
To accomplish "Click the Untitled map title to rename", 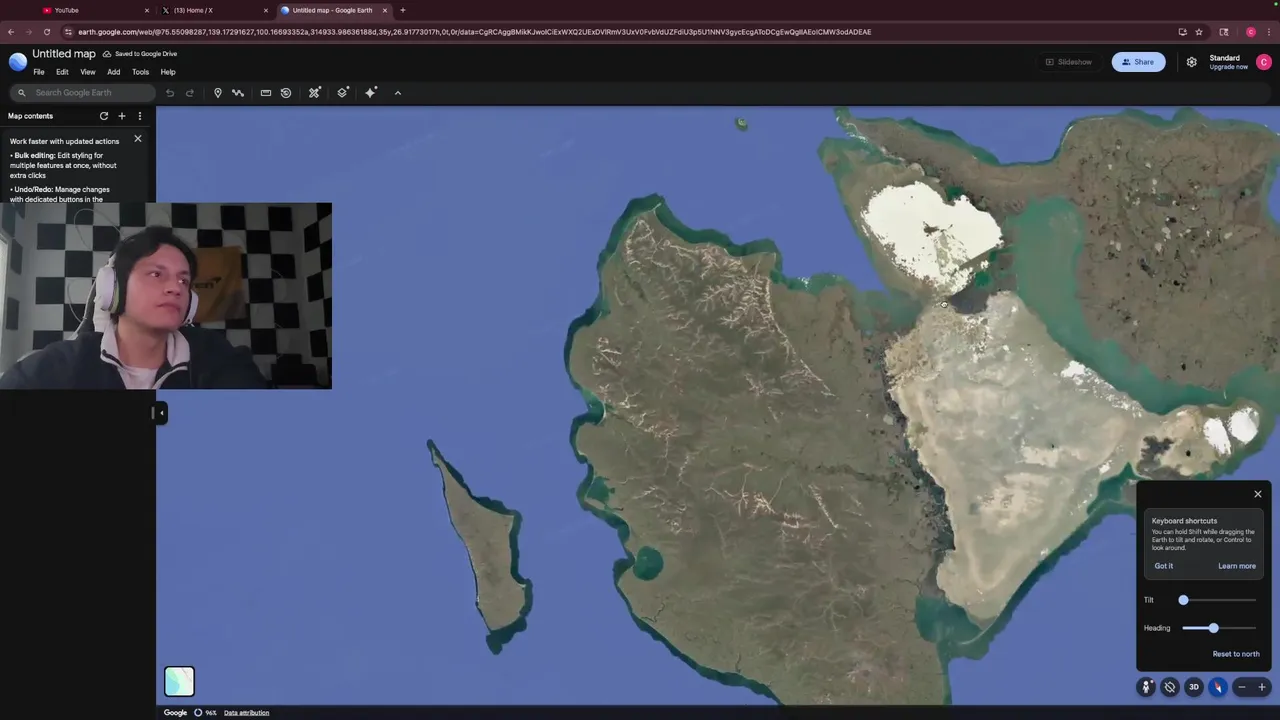I will pyautogui.click(x=64, y=54).
